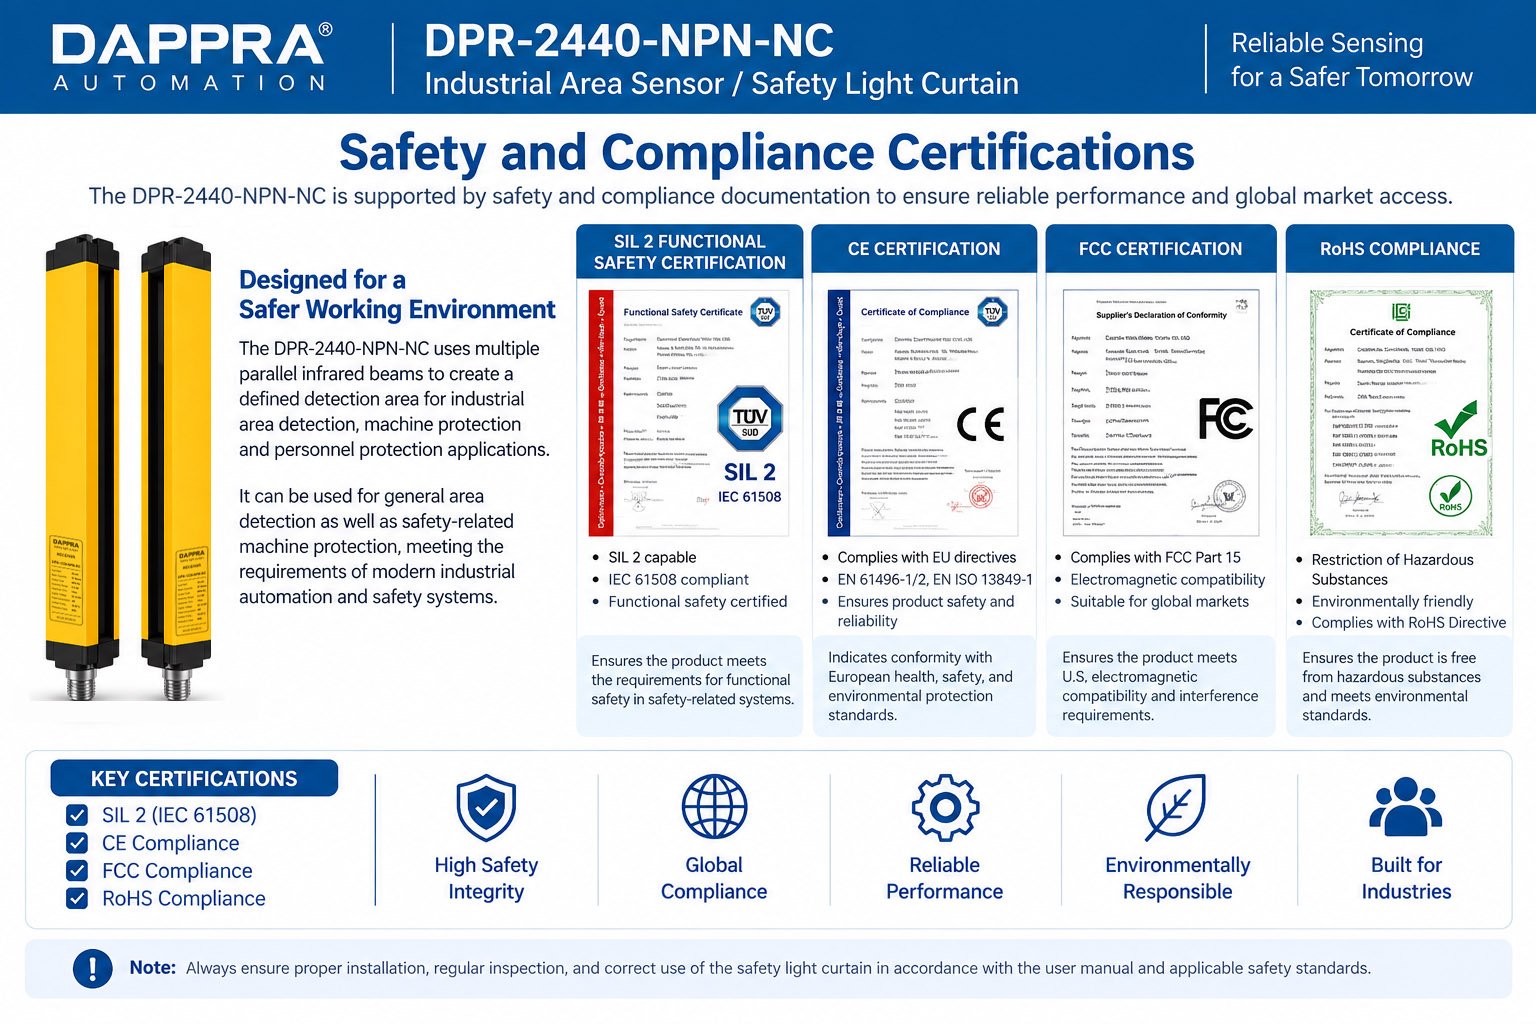Click Safety and Compliance Certifications heading
The height and width of the screenshot is (1024, 1536).
click(767, 152)
